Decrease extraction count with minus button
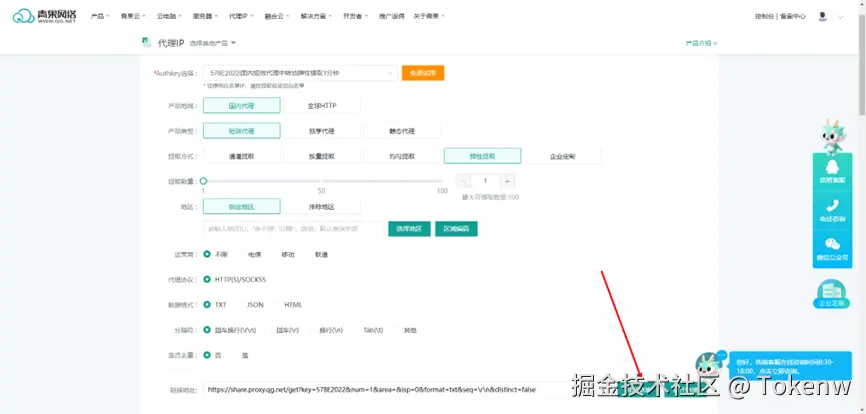This screenshot has width=866, height=414. tap(463, 181)
